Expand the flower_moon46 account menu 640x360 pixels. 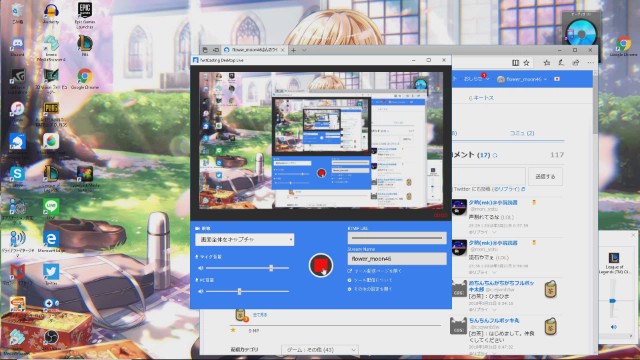[x=523, y=79]
